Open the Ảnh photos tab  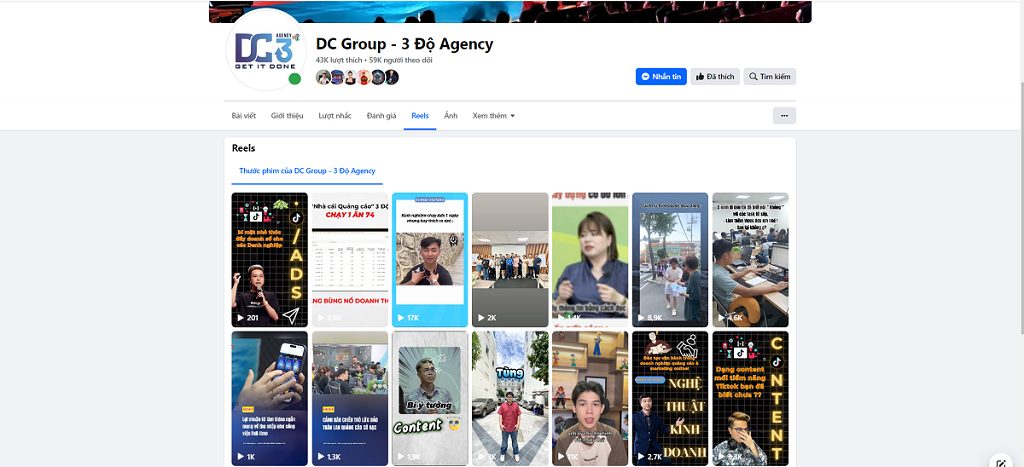[451, 116]
